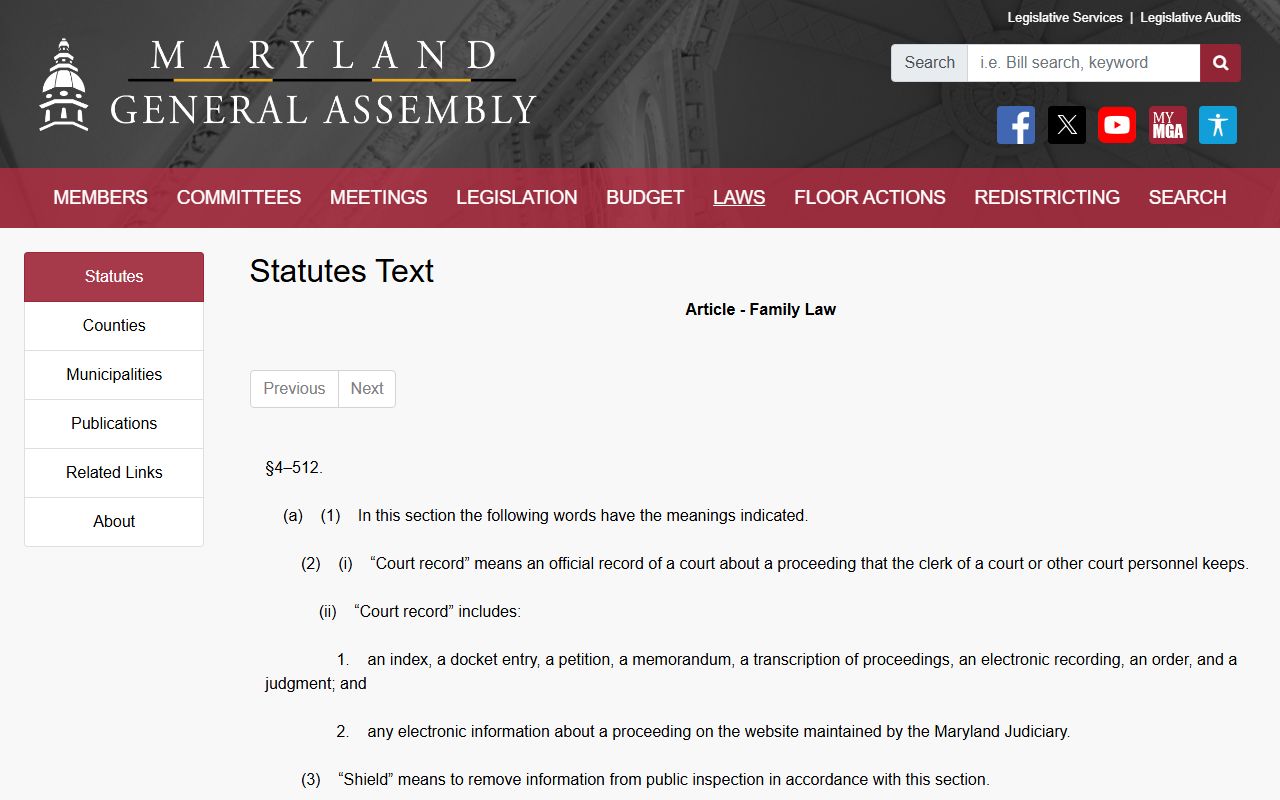Image resolution: width=1280 pixels, height=800 pixels.
Task: Open the Budget menu
Action: tap(645, 197)
